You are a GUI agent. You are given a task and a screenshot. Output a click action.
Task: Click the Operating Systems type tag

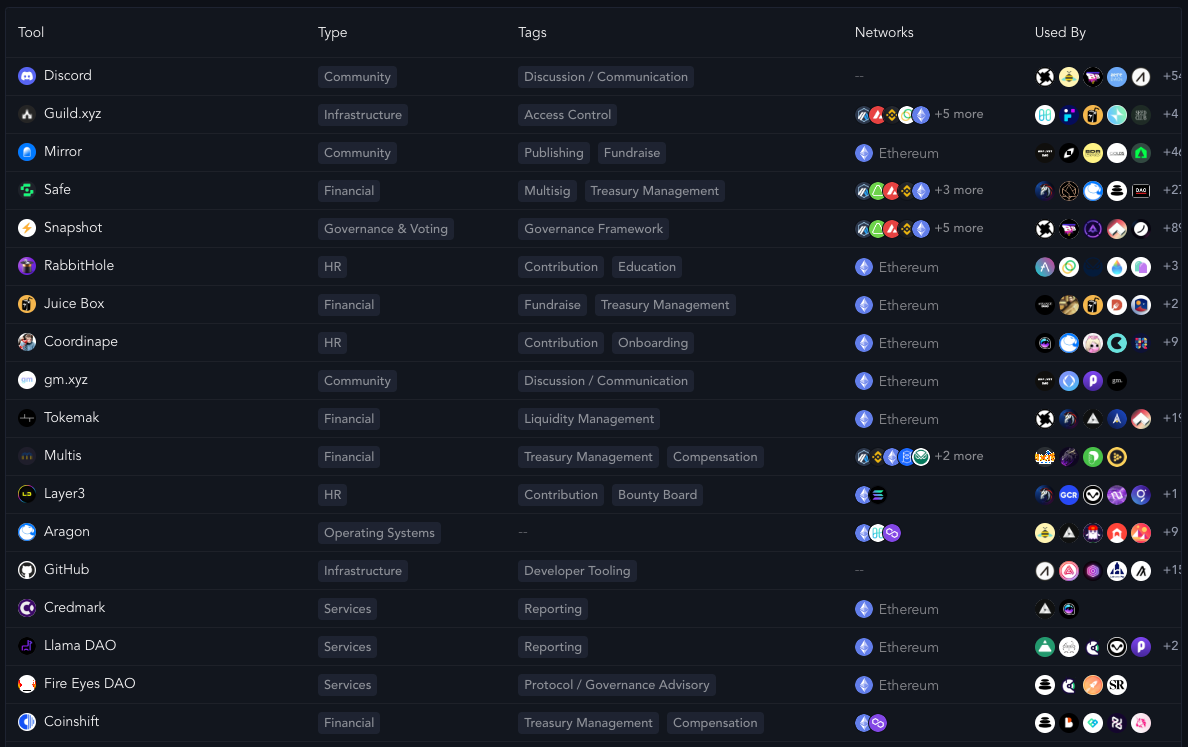pos(379,533)
